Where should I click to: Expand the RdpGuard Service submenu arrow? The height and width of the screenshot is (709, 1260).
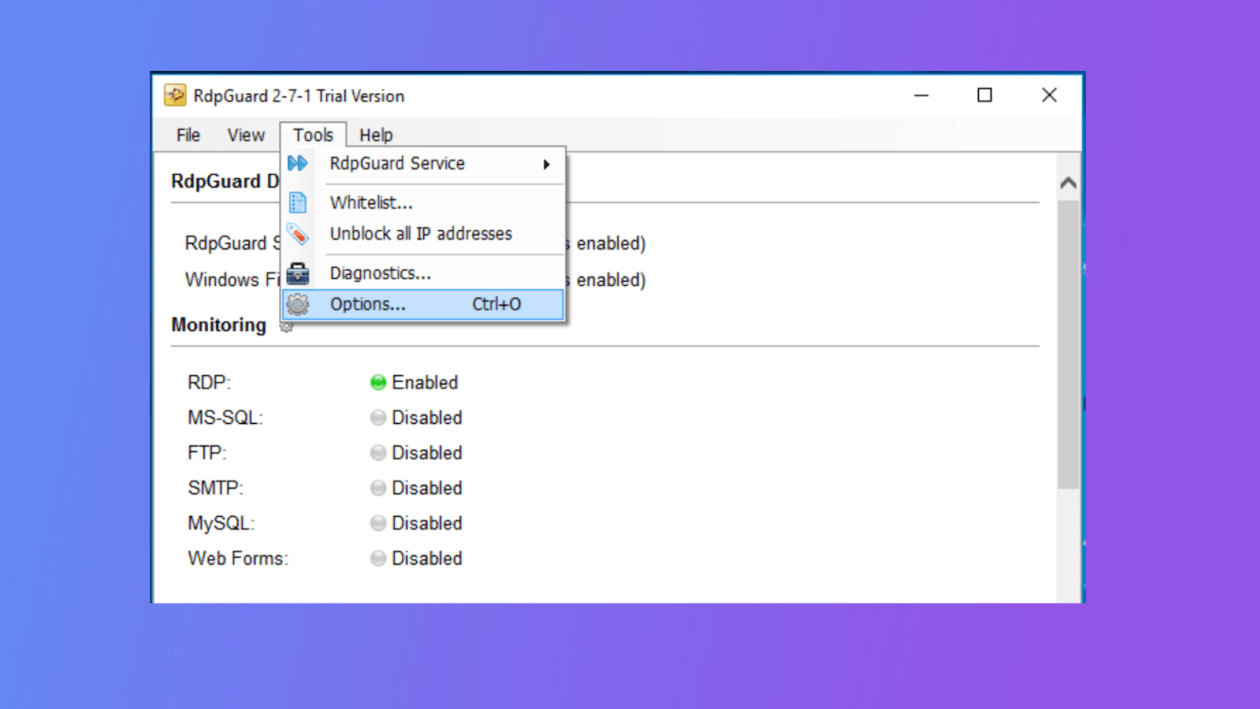(x=547, y=164)
